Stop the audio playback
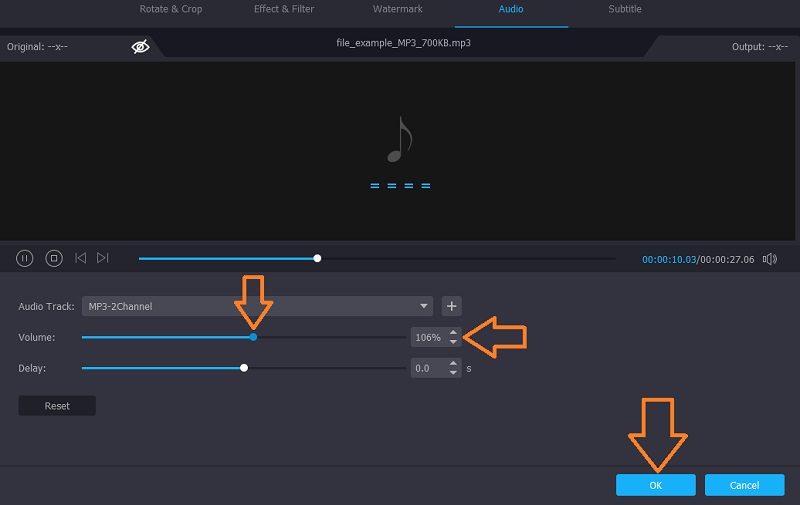 54,258
